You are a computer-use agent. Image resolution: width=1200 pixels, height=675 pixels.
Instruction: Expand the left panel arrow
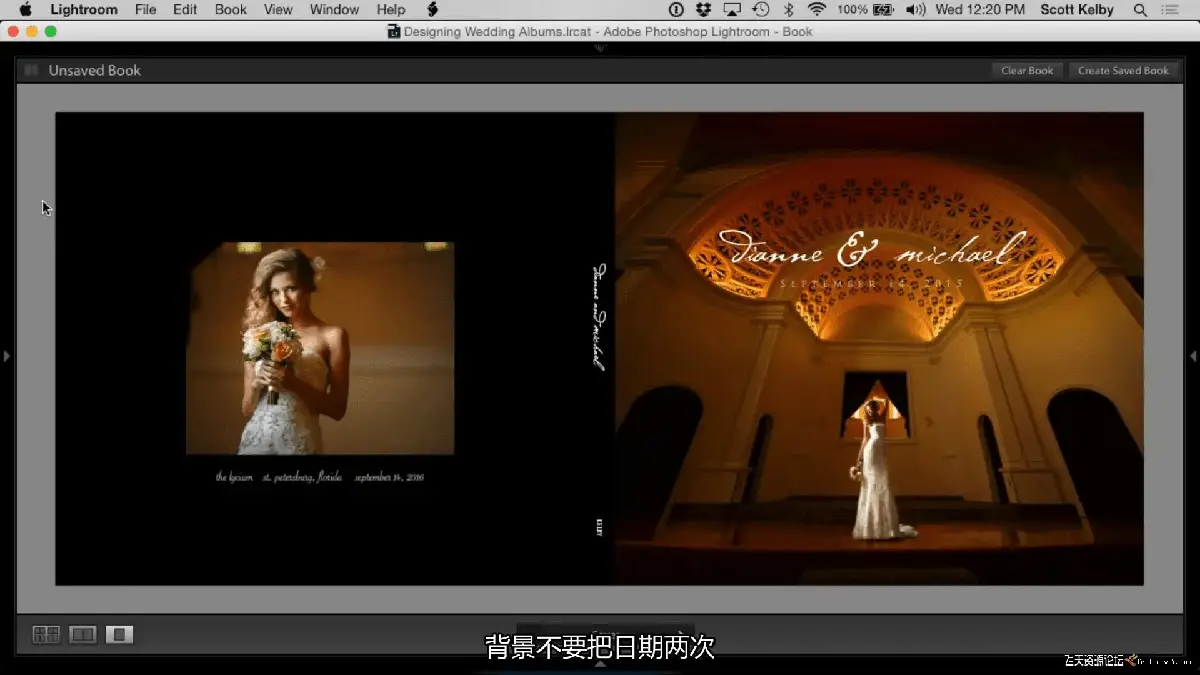coord(6,355)
